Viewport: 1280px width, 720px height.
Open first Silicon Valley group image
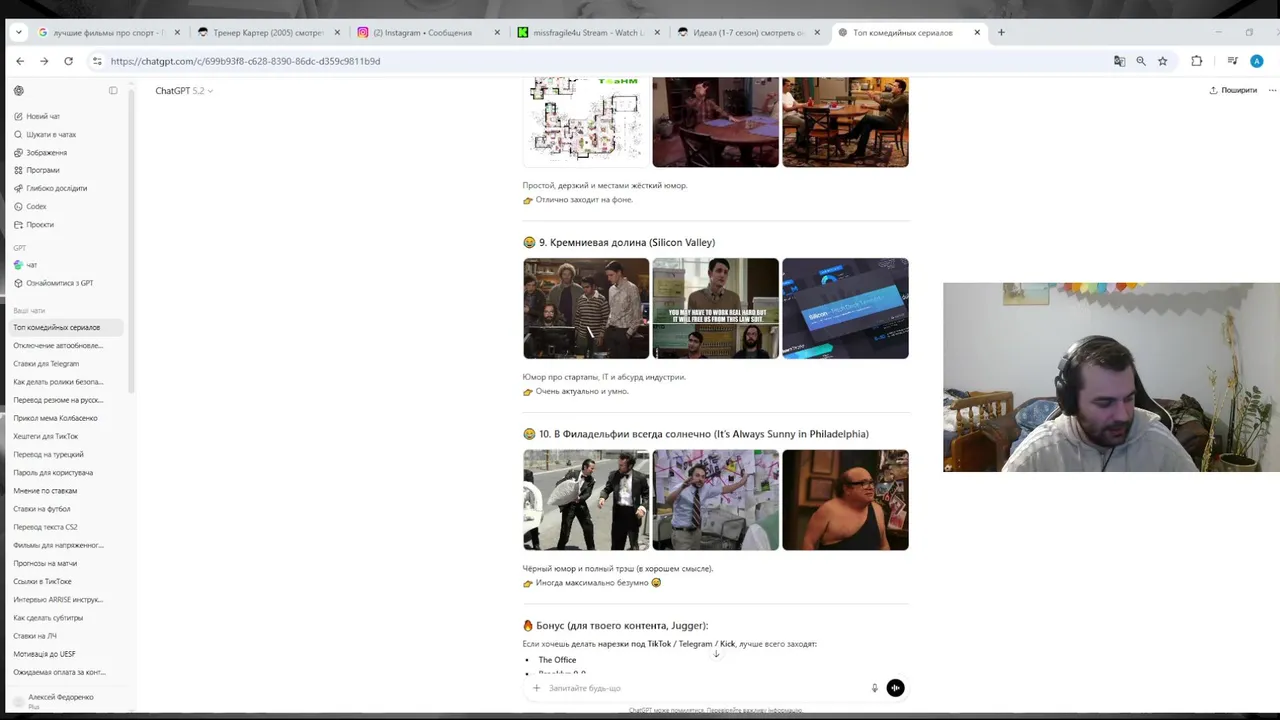click(586, 308)
